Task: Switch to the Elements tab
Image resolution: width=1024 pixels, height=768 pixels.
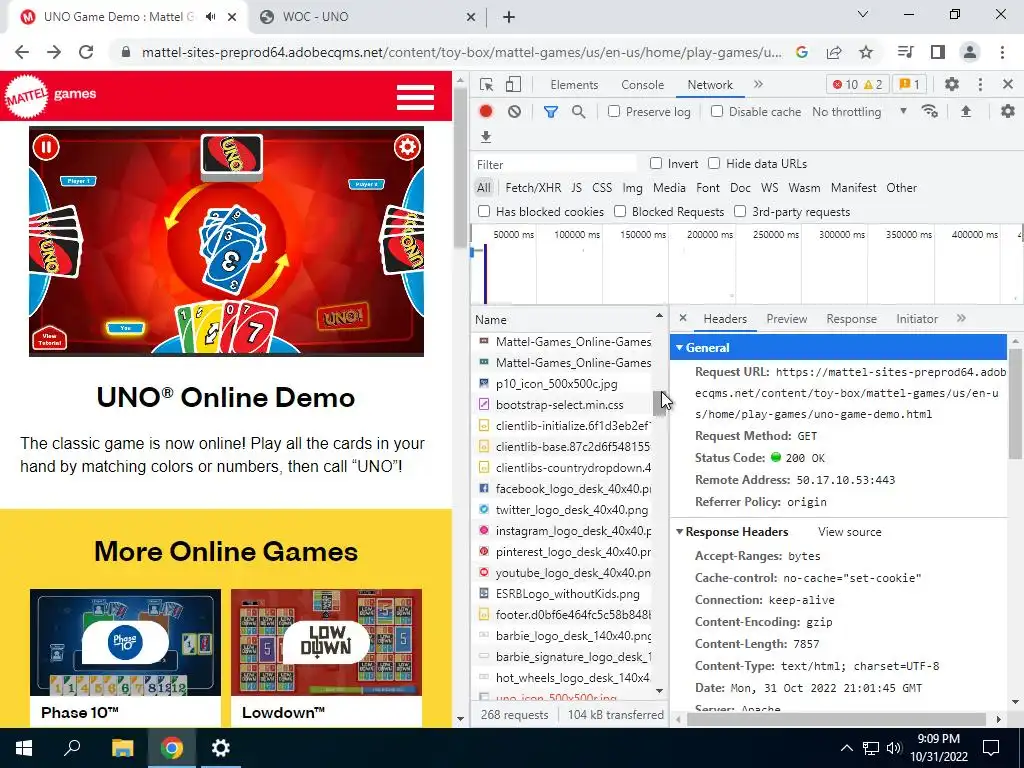Action: coord(574,85)
